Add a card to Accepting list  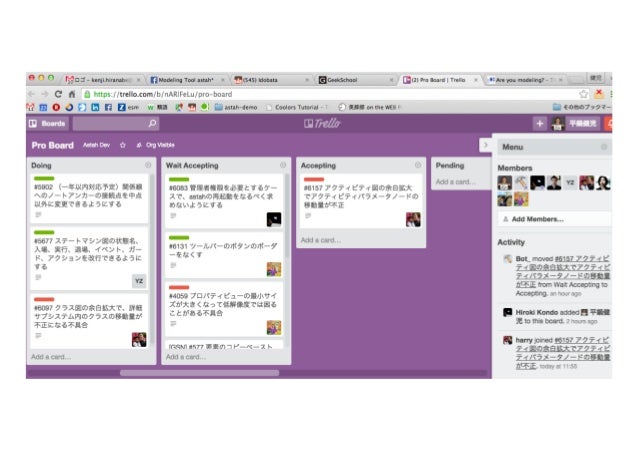321,240
